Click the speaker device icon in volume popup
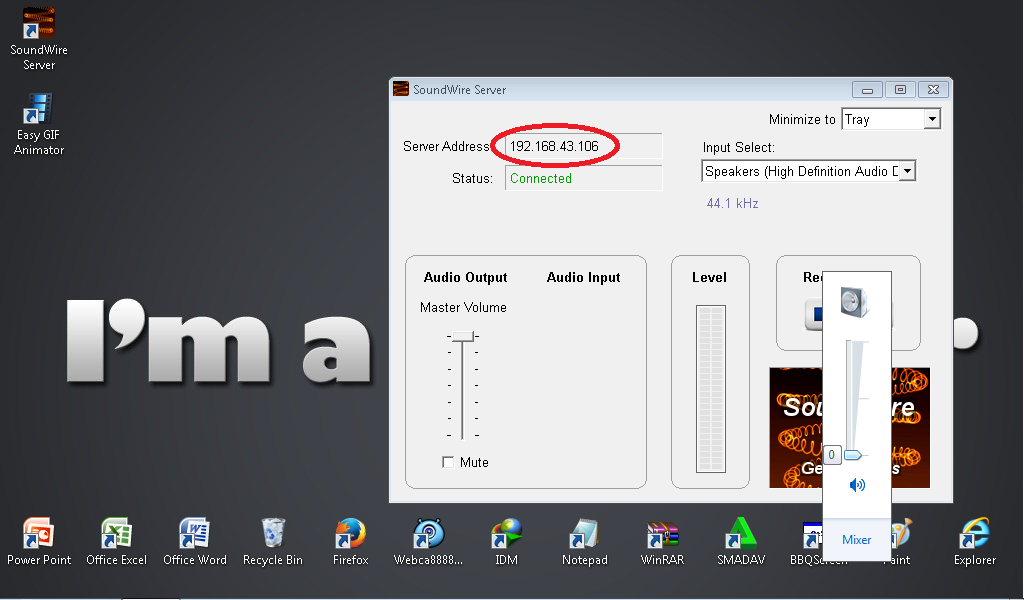 (855, 302)
